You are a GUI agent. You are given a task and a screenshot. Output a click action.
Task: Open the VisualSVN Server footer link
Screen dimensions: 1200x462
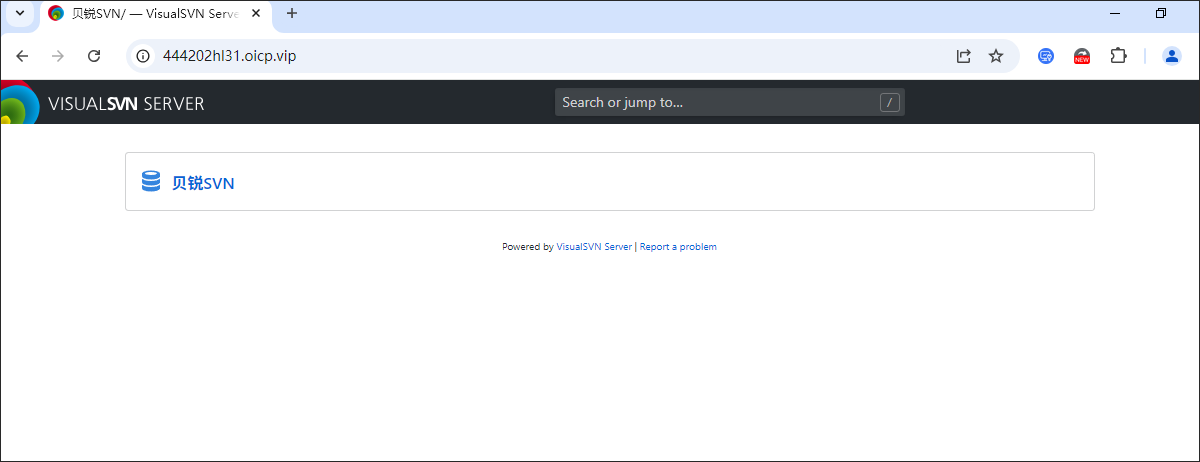594,247
